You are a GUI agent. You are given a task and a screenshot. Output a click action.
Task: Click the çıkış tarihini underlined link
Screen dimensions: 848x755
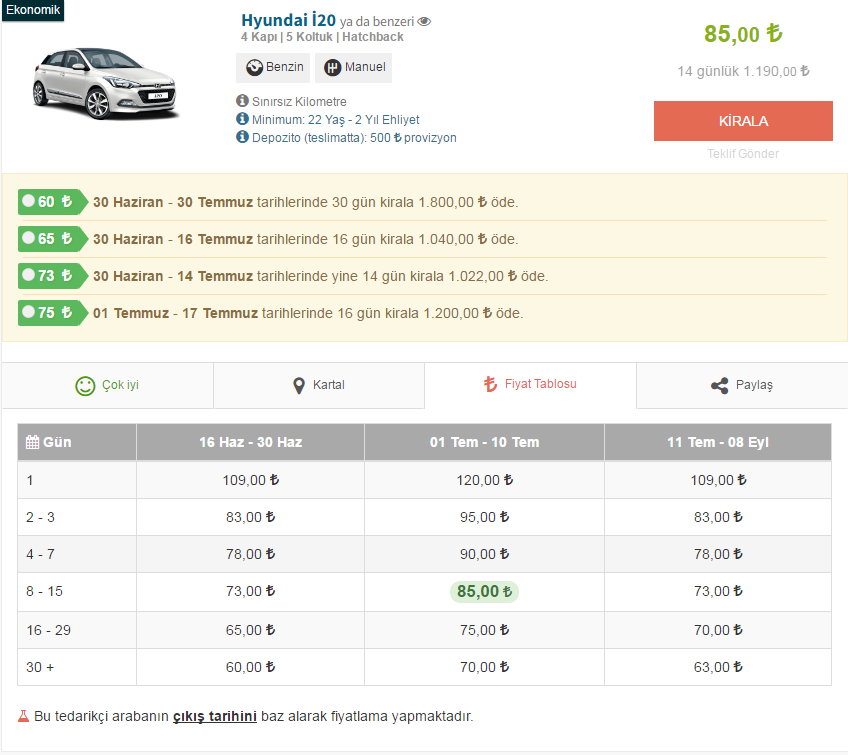pos(215,716)
